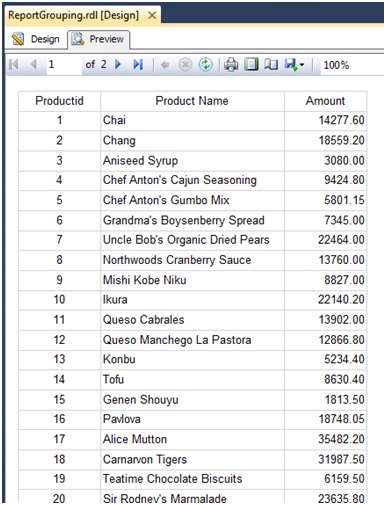Jump to last report page

(138, 64)
